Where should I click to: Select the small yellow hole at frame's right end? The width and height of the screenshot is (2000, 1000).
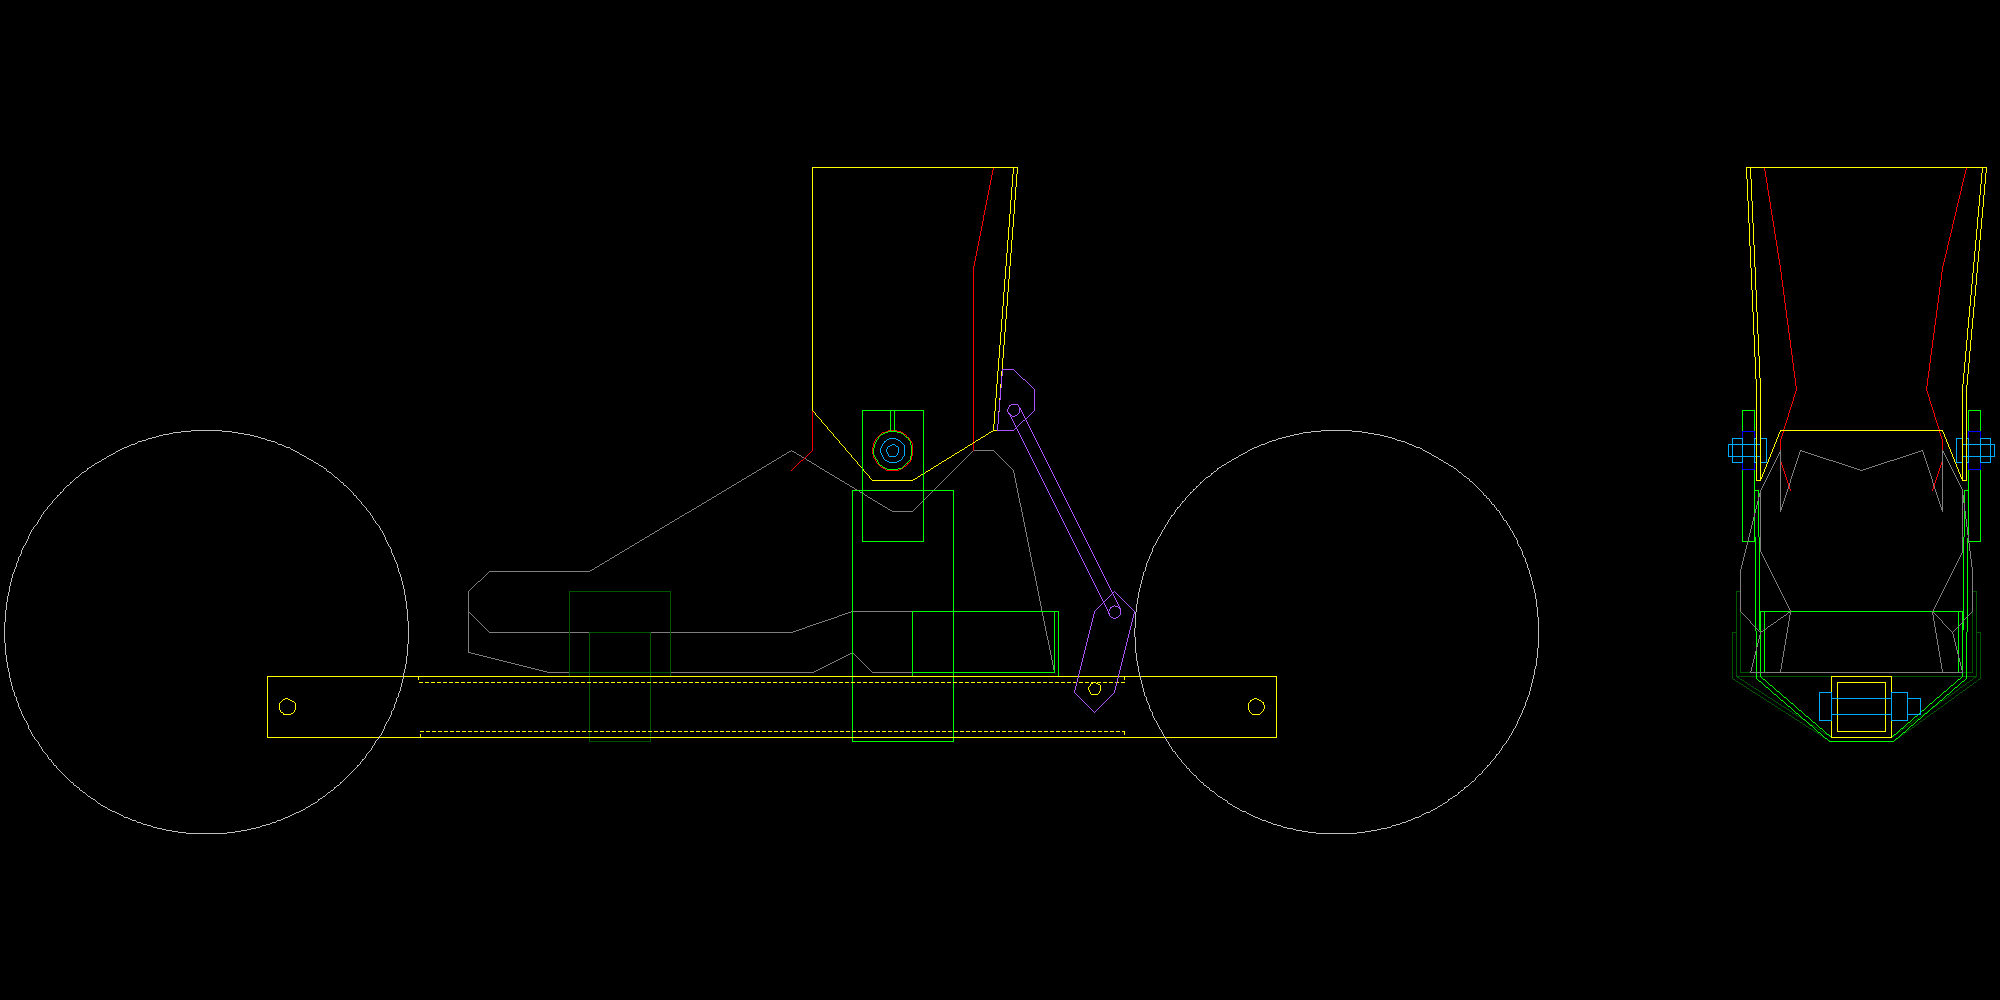pos(1256,707)
